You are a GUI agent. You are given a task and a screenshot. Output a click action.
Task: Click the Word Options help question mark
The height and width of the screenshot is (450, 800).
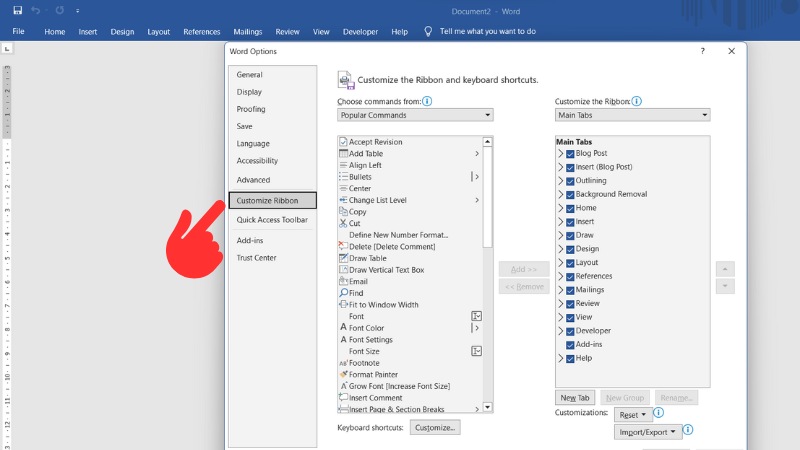[702, 51]
